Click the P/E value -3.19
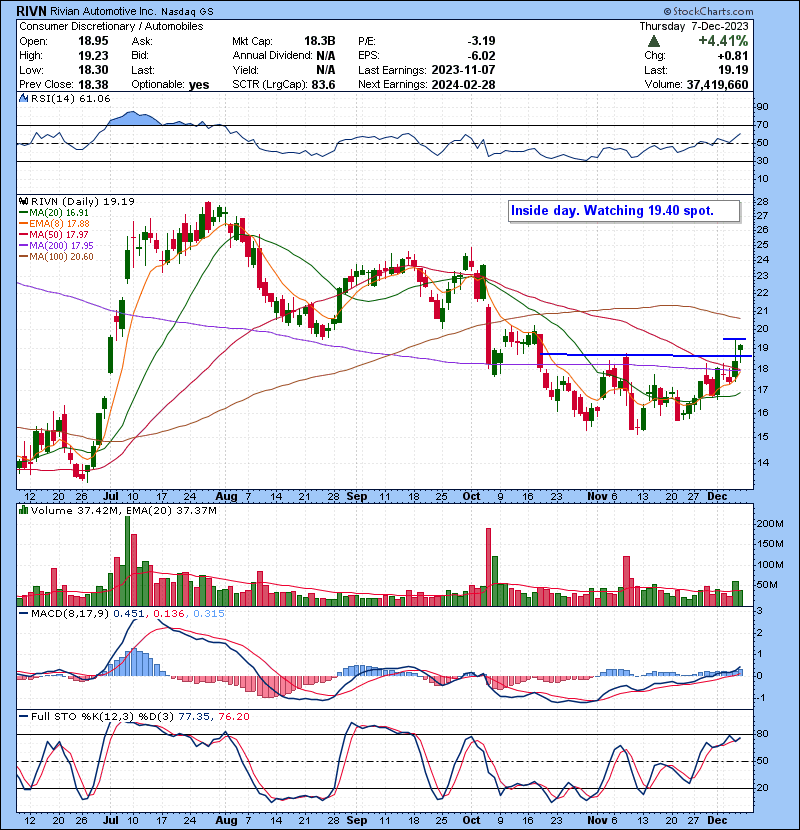800x830 pixels. (x=481, y=41)
